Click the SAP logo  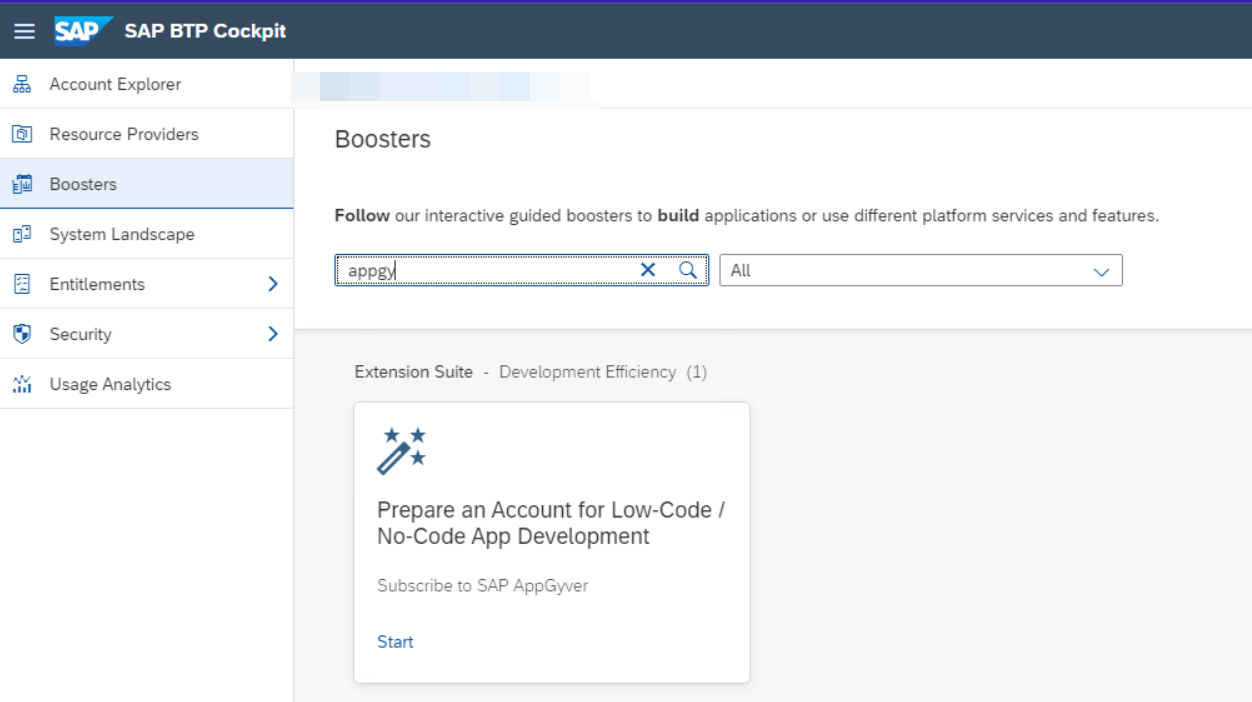(x=83, y=31)
